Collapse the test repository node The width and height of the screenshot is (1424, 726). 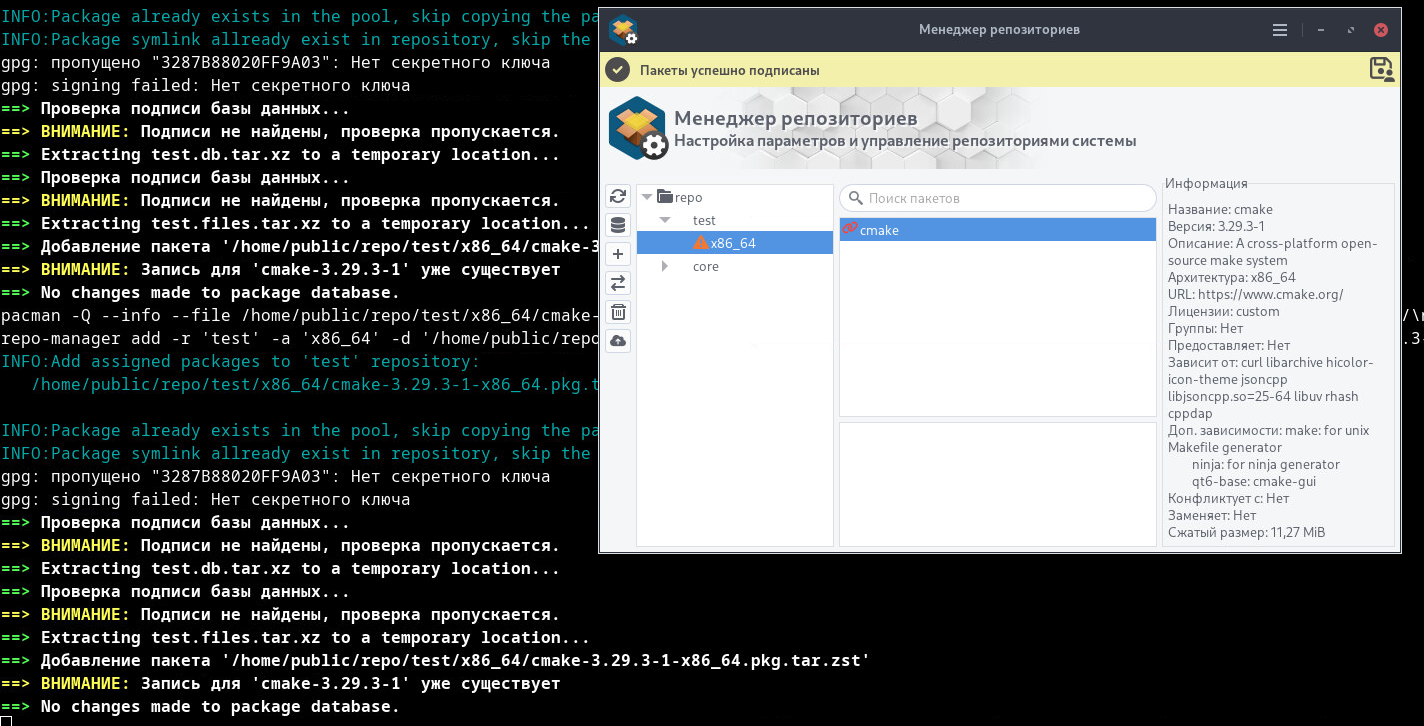coord(665,220)
